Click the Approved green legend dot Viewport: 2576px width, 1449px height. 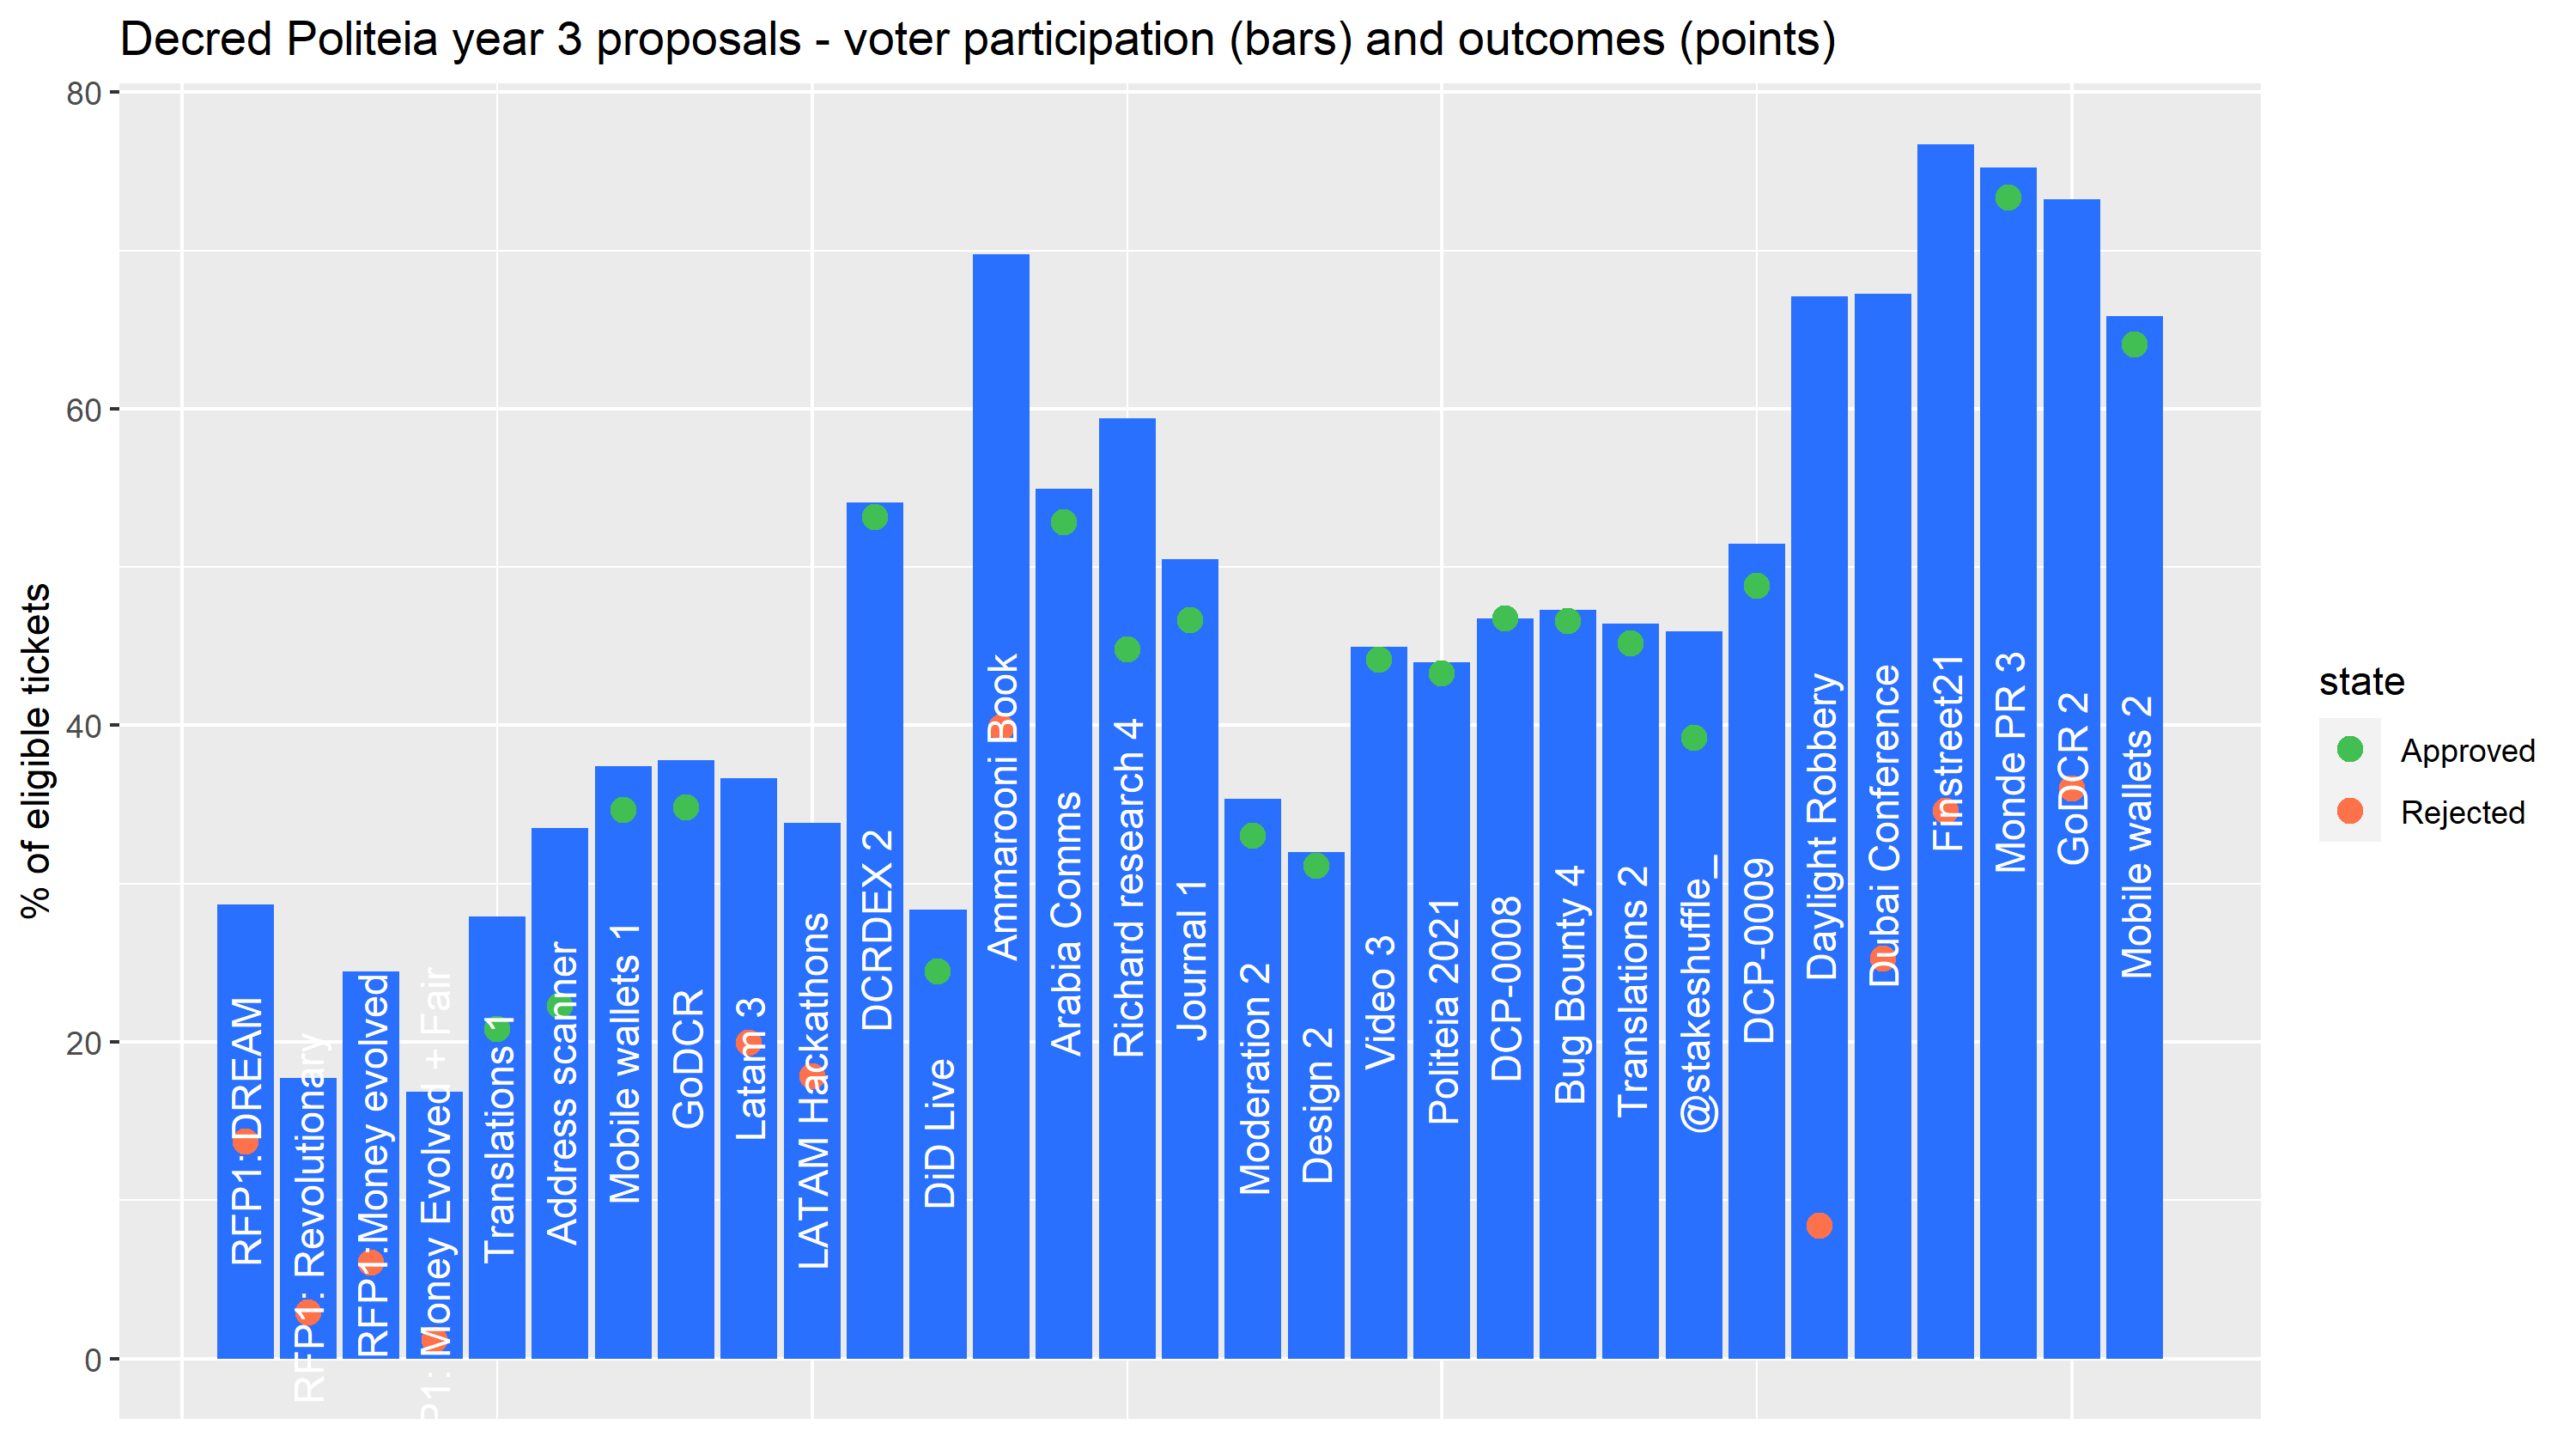[2349, 749]
